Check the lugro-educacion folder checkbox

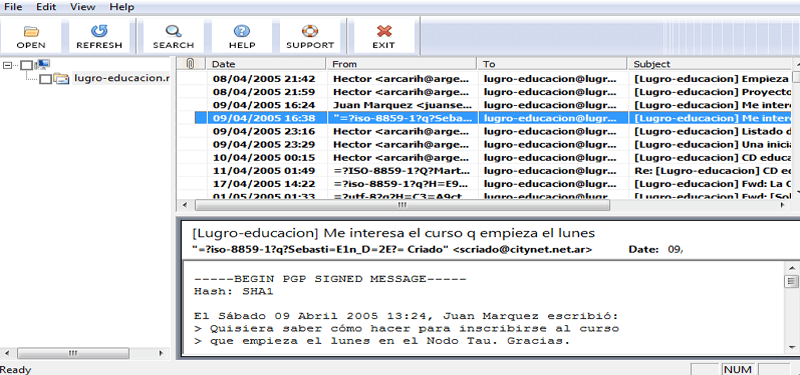(45, 79)
